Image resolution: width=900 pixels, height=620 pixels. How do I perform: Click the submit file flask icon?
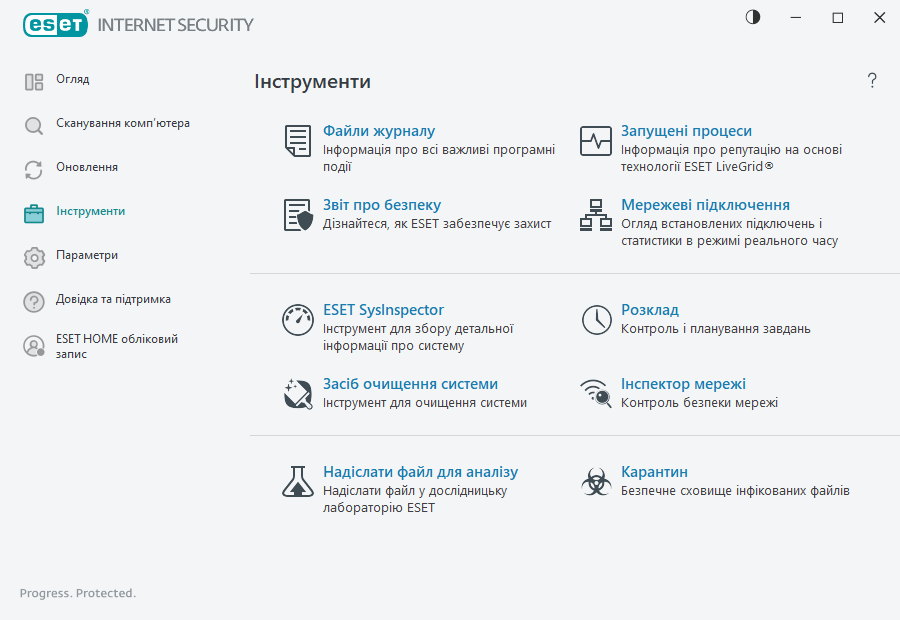click(x=297, y=482)
